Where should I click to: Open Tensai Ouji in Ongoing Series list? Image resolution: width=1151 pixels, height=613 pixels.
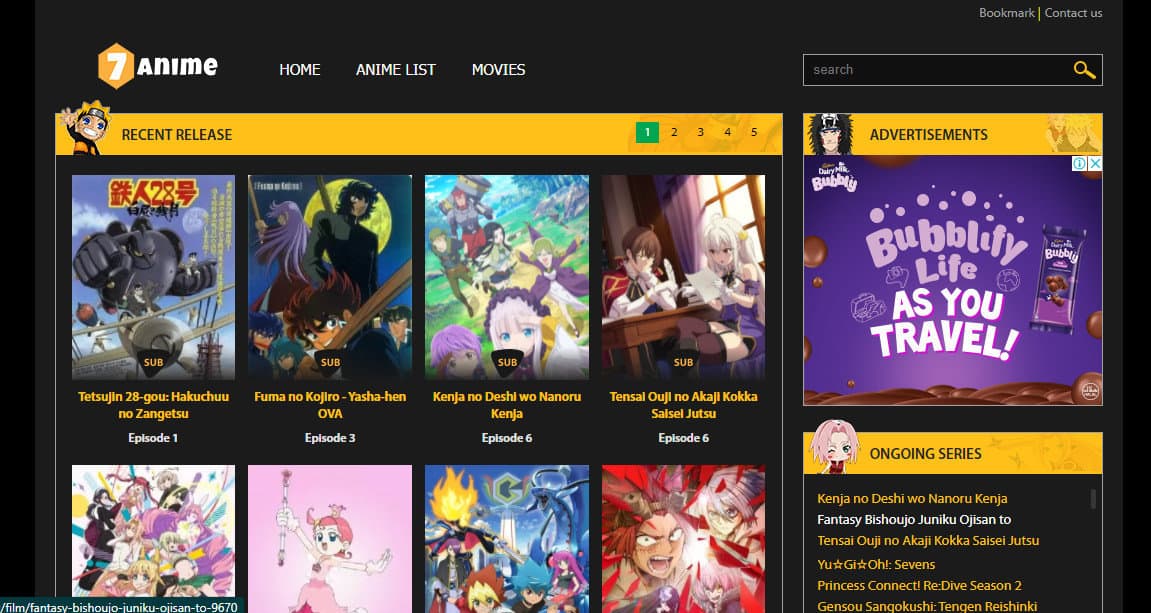(x=928, y=541)
